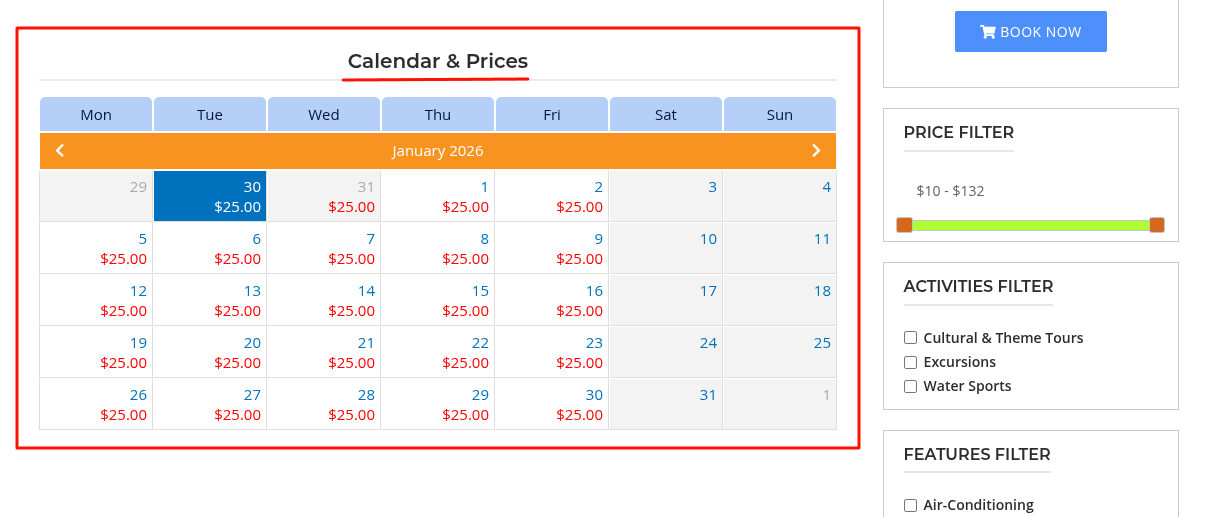Choose January 23 in the calendar
This screenshot has width=1227, height=517.
pyautogui.click(x=552, y=352)
